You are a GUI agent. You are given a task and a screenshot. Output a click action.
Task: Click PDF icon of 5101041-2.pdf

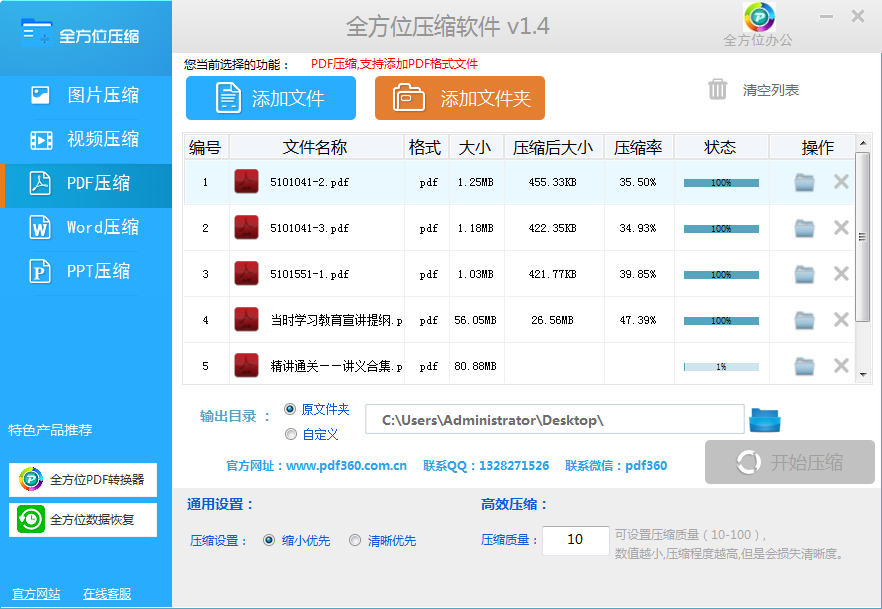(x=246, y=182)
